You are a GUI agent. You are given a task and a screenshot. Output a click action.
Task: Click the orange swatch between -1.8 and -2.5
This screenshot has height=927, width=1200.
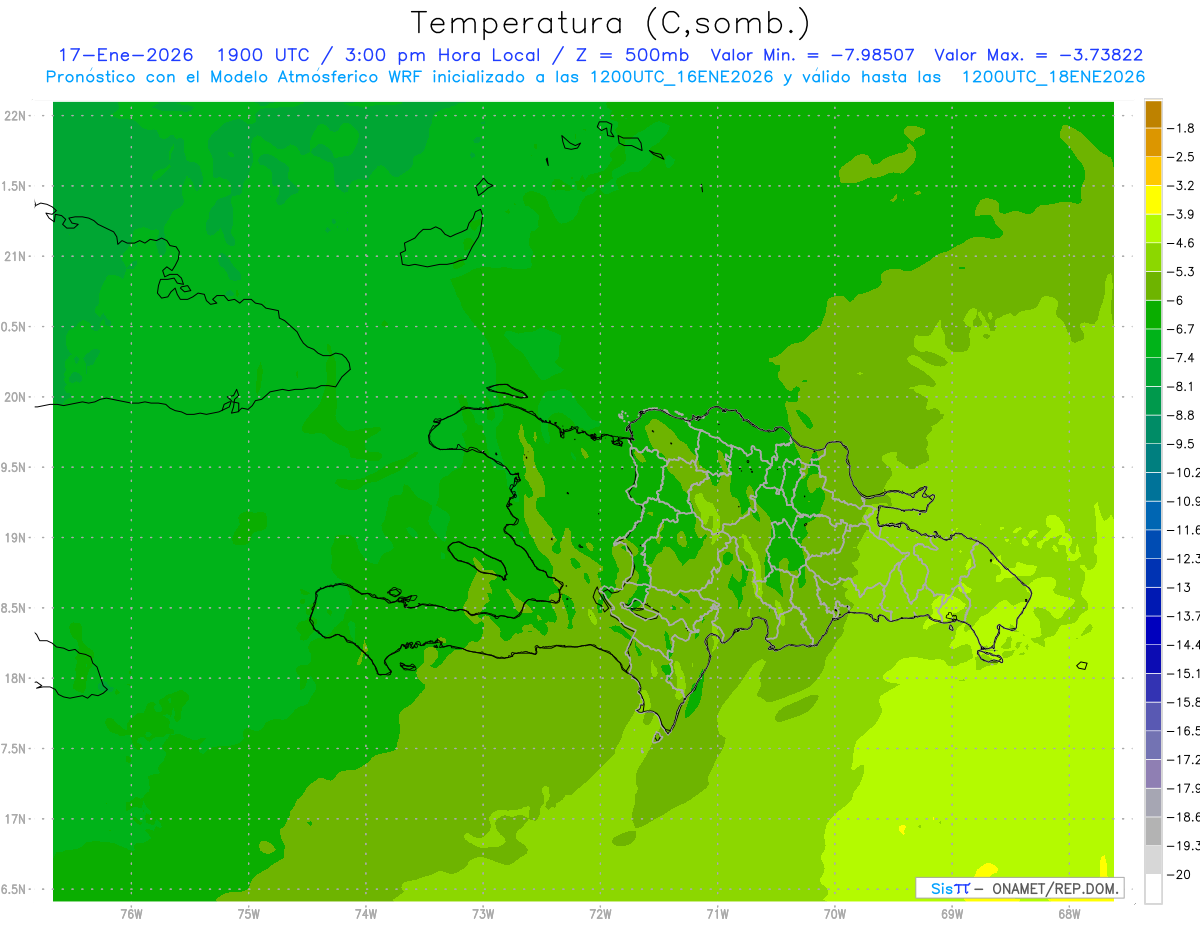(x=1153, y=143)
